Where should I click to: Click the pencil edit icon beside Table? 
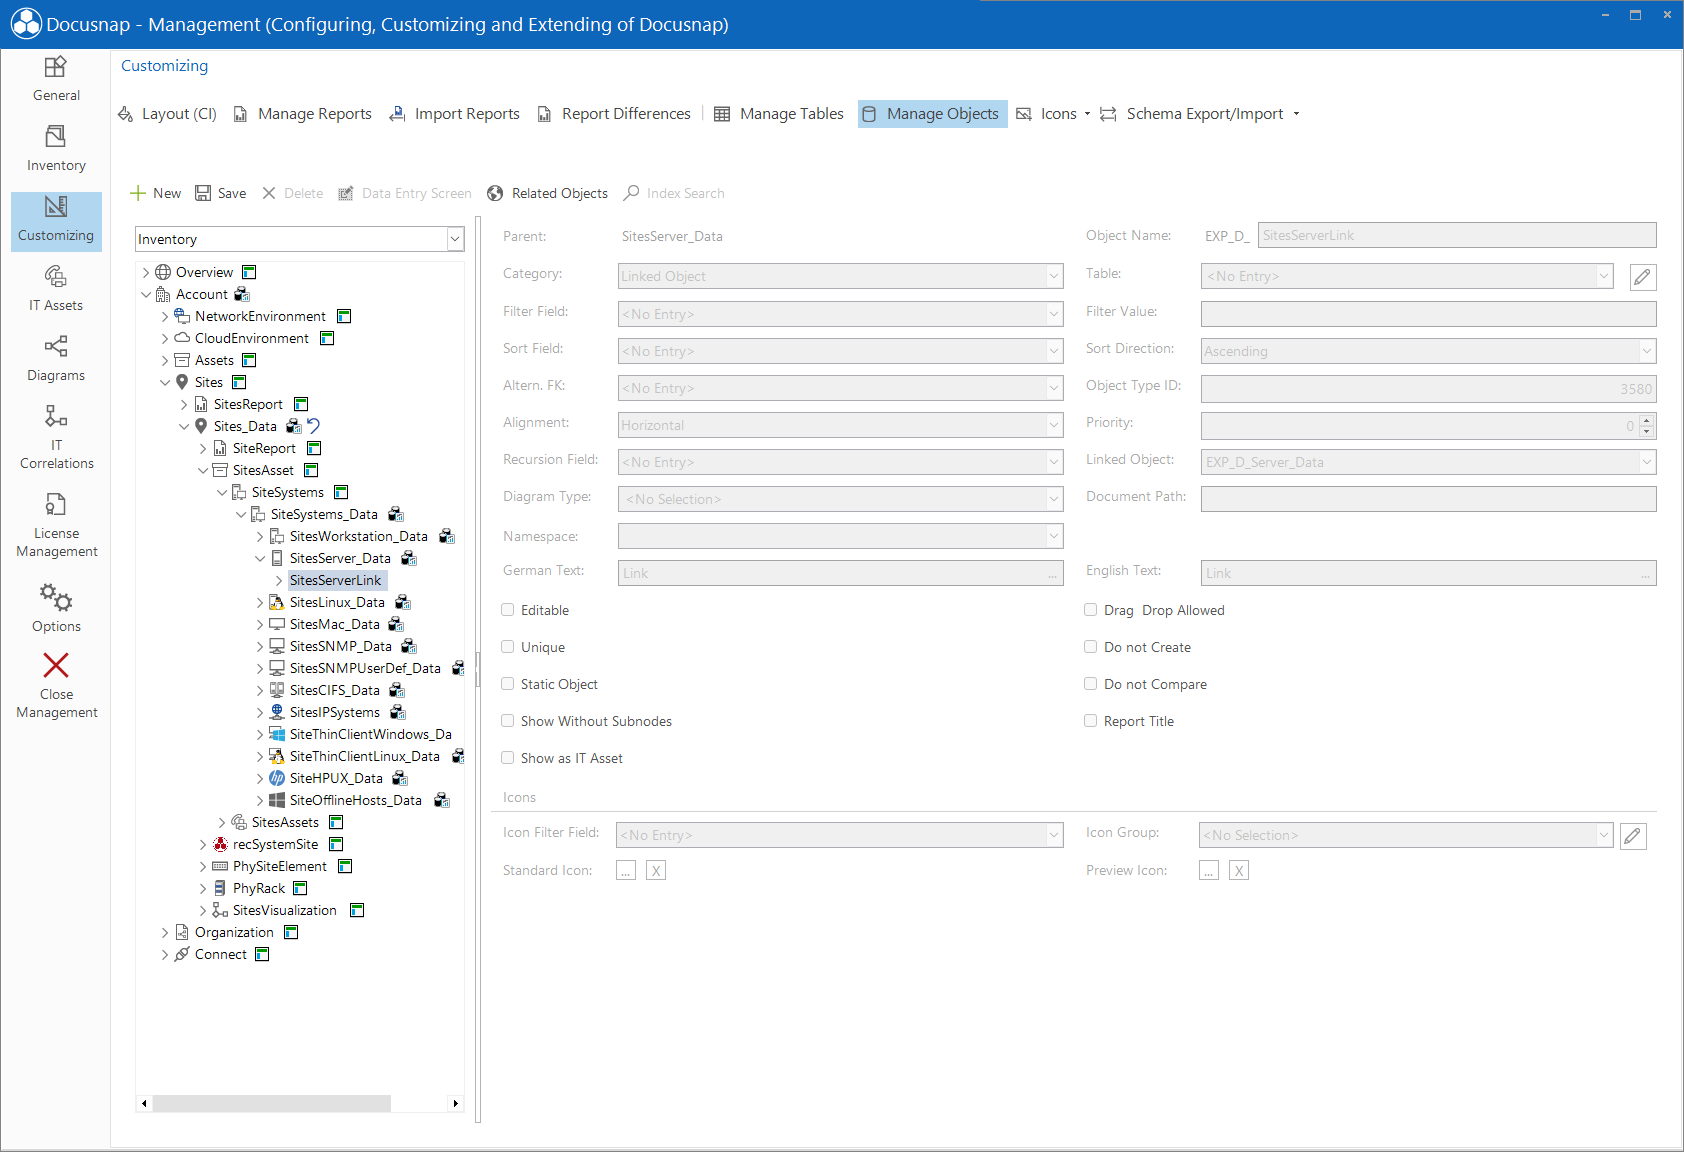1642,277
